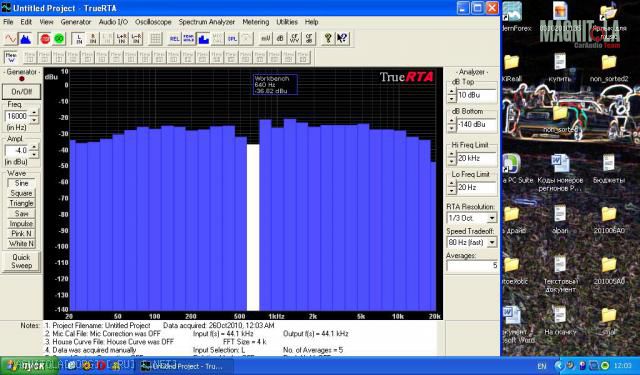
Task: Click the system tray clock
Action: tap(623, 366)
